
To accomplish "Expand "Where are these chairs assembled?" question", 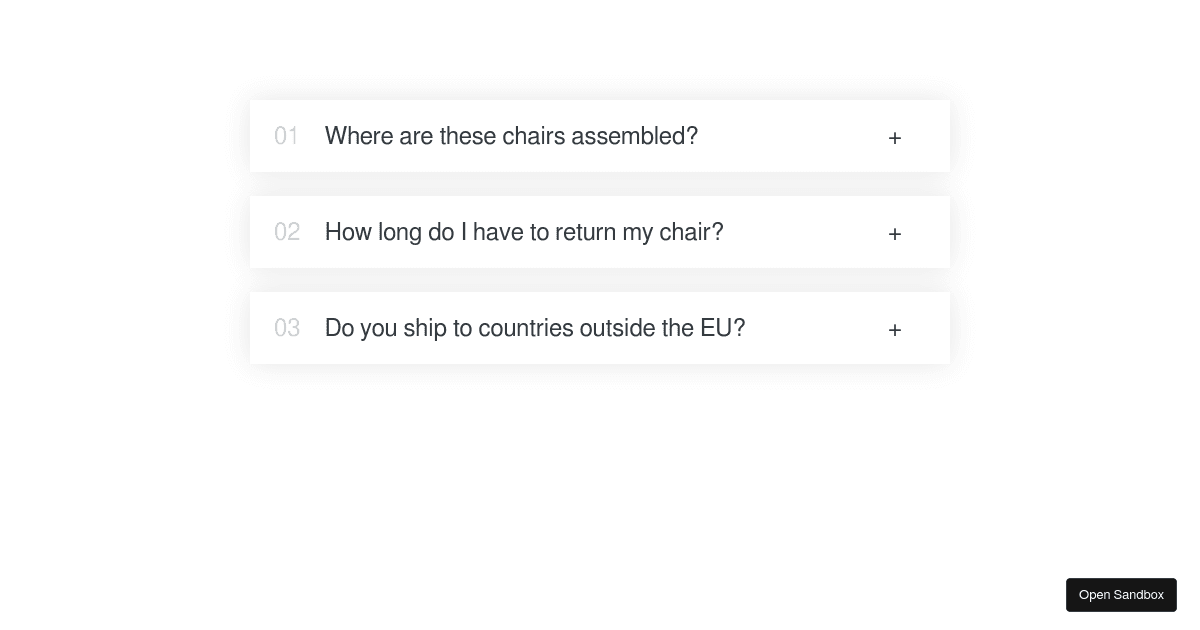I will pos(511,136).
